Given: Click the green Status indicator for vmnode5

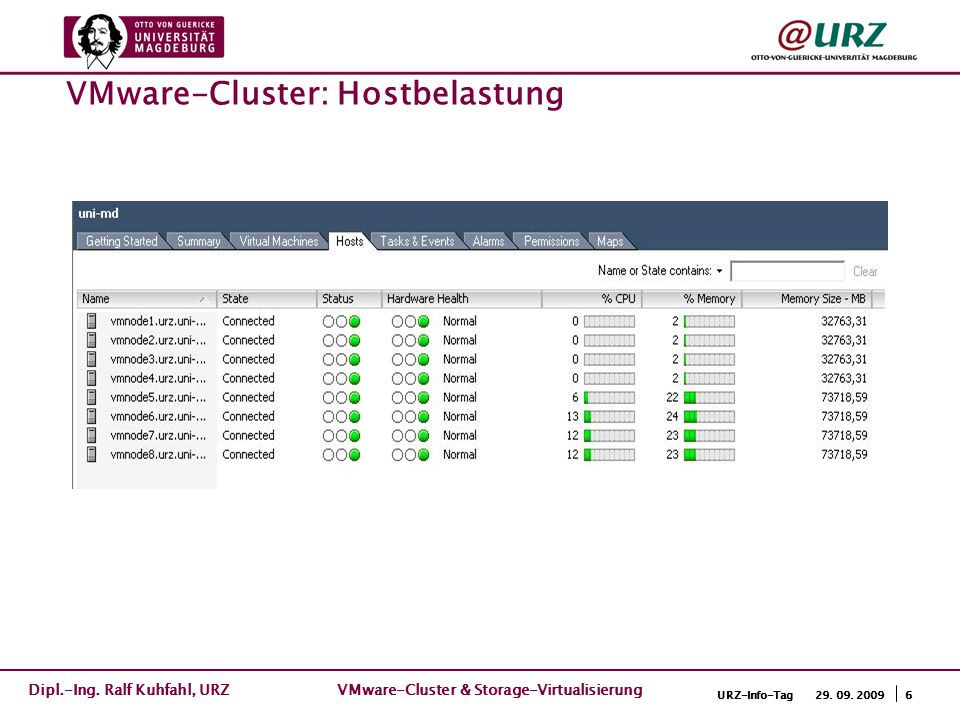Looking at the screenshot, I should click(x=354, y=397).
